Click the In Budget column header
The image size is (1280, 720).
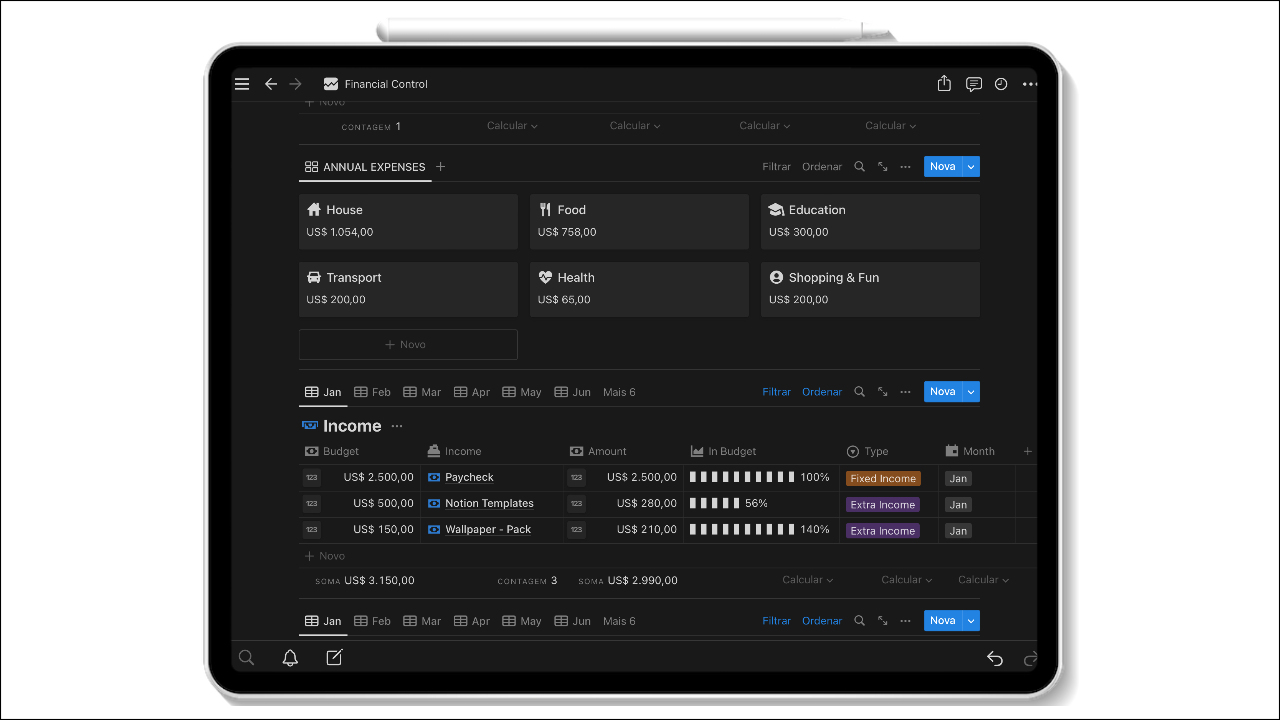coord(724,451)
